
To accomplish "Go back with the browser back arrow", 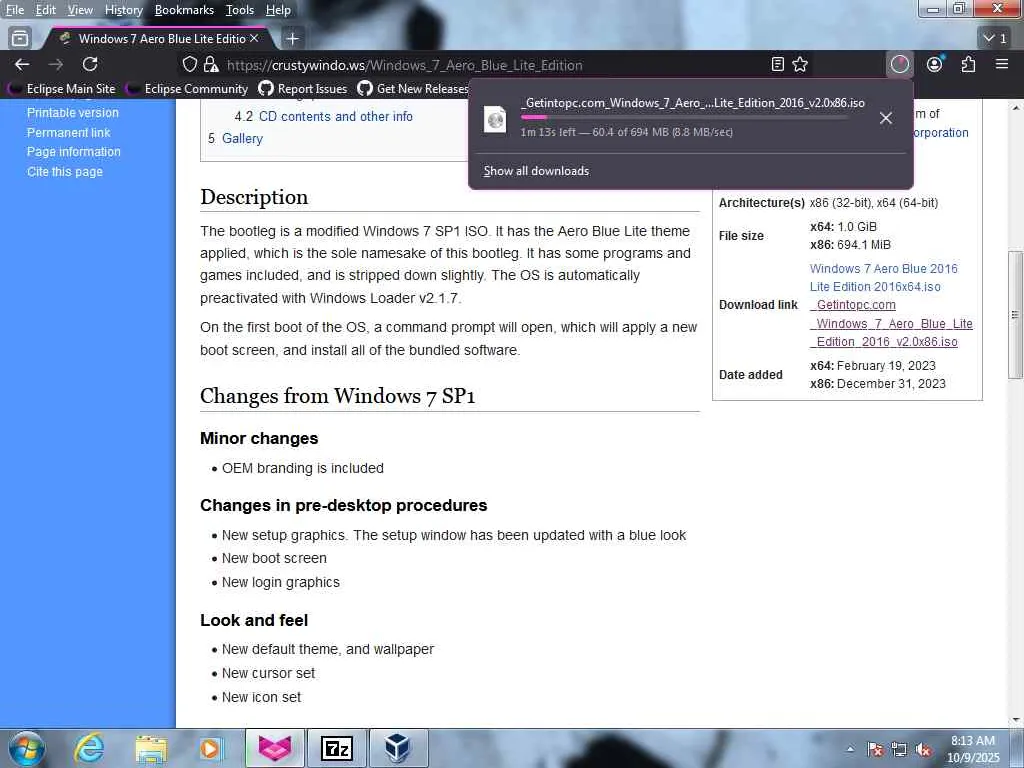I will pos(22,64).
